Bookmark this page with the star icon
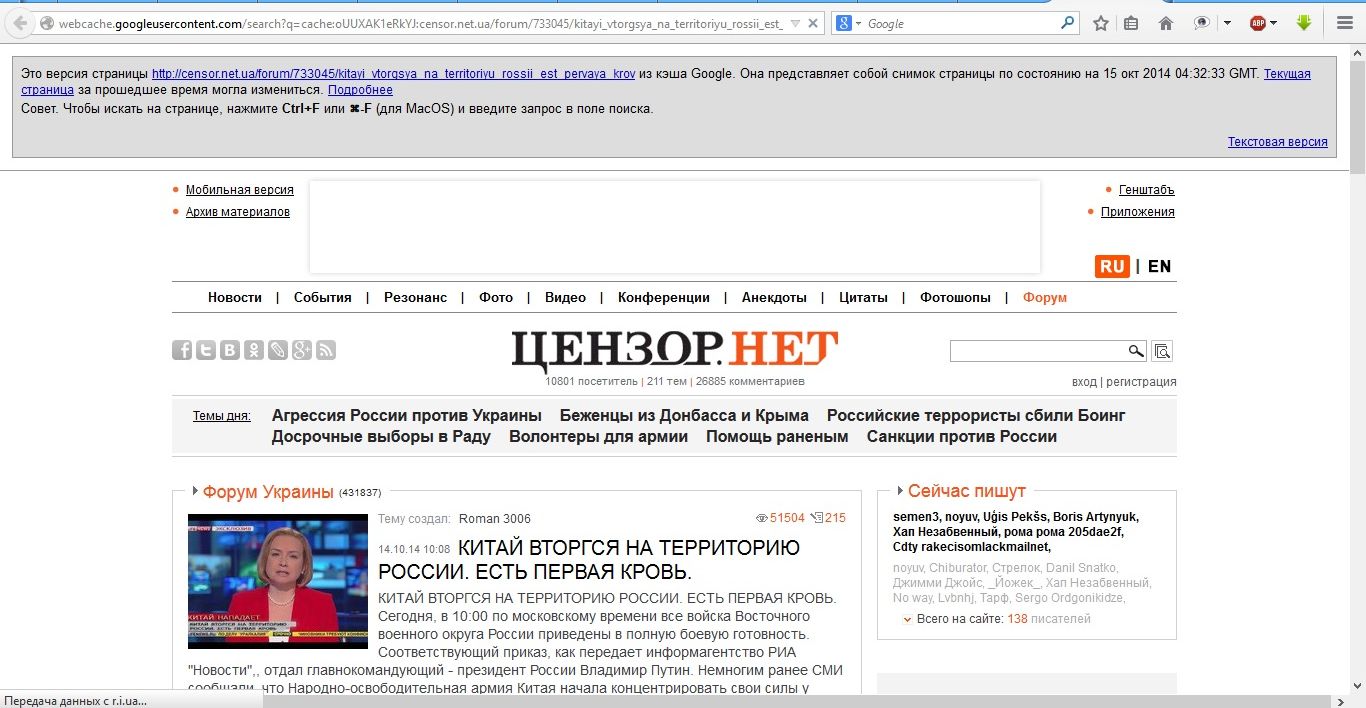Screen dimensions: 1366x708 click(x=1101, y=23)
